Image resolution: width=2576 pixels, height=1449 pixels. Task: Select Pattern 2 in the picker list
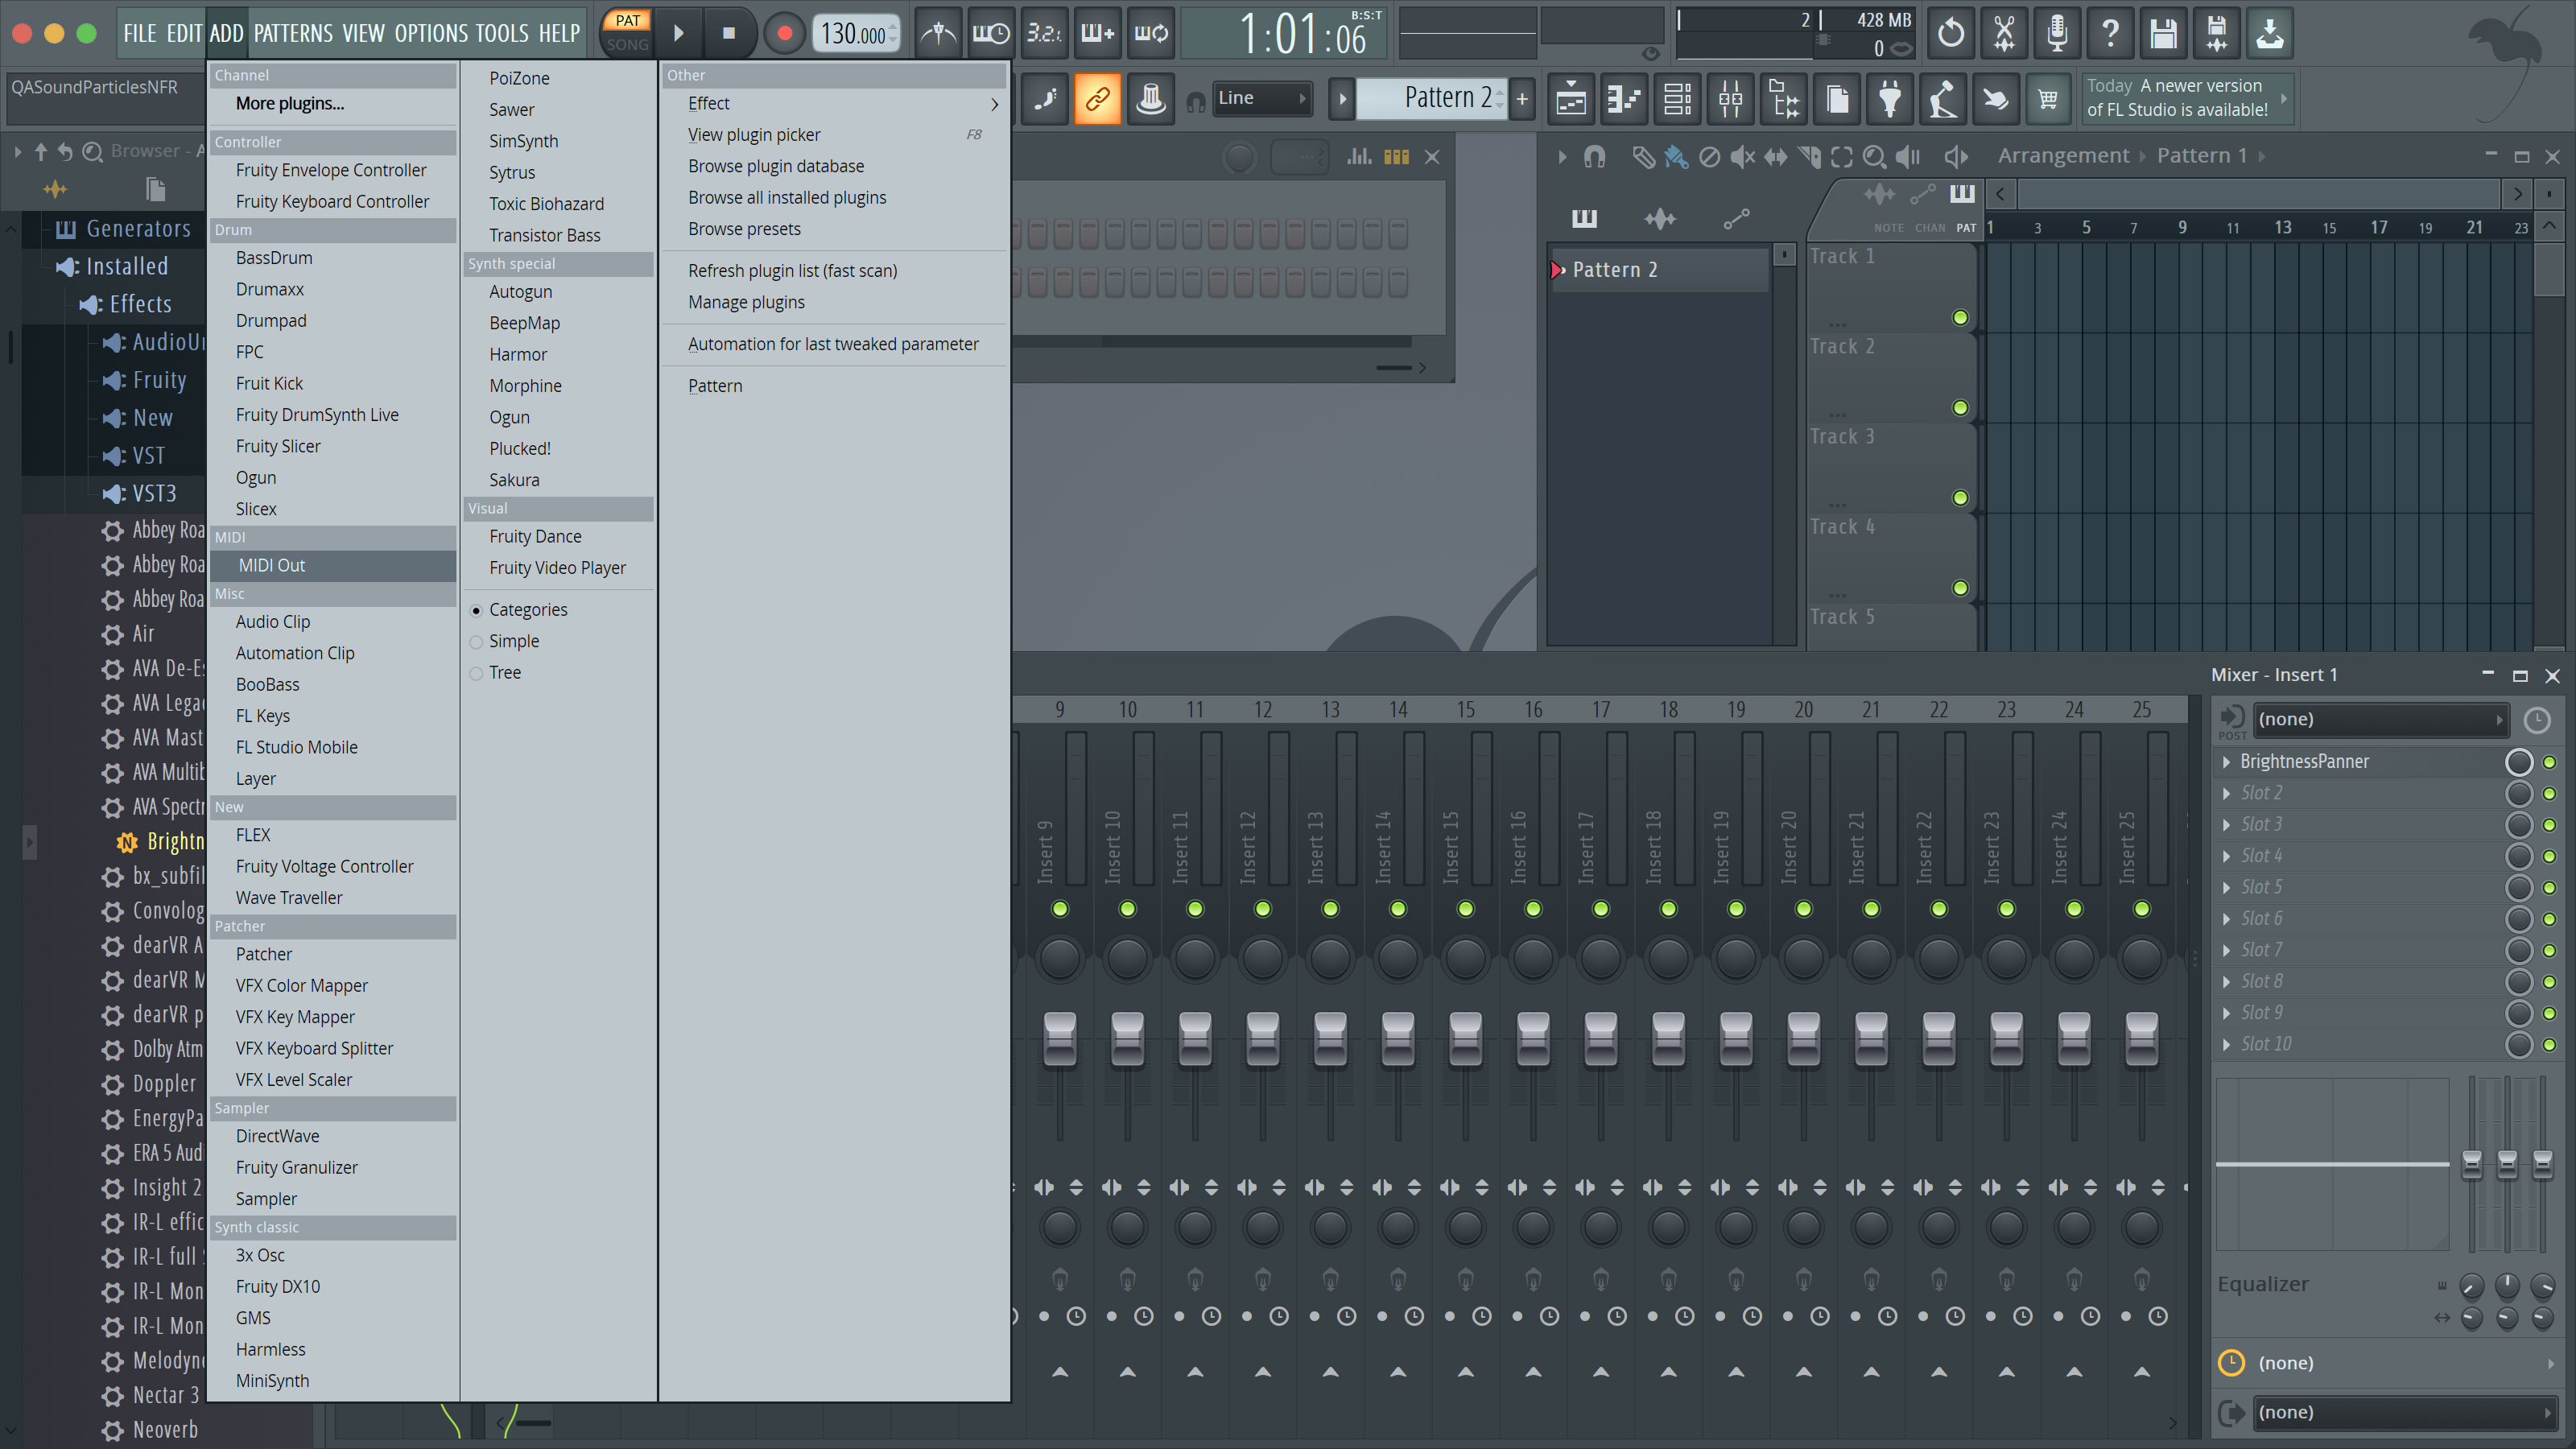(1660, 269)
